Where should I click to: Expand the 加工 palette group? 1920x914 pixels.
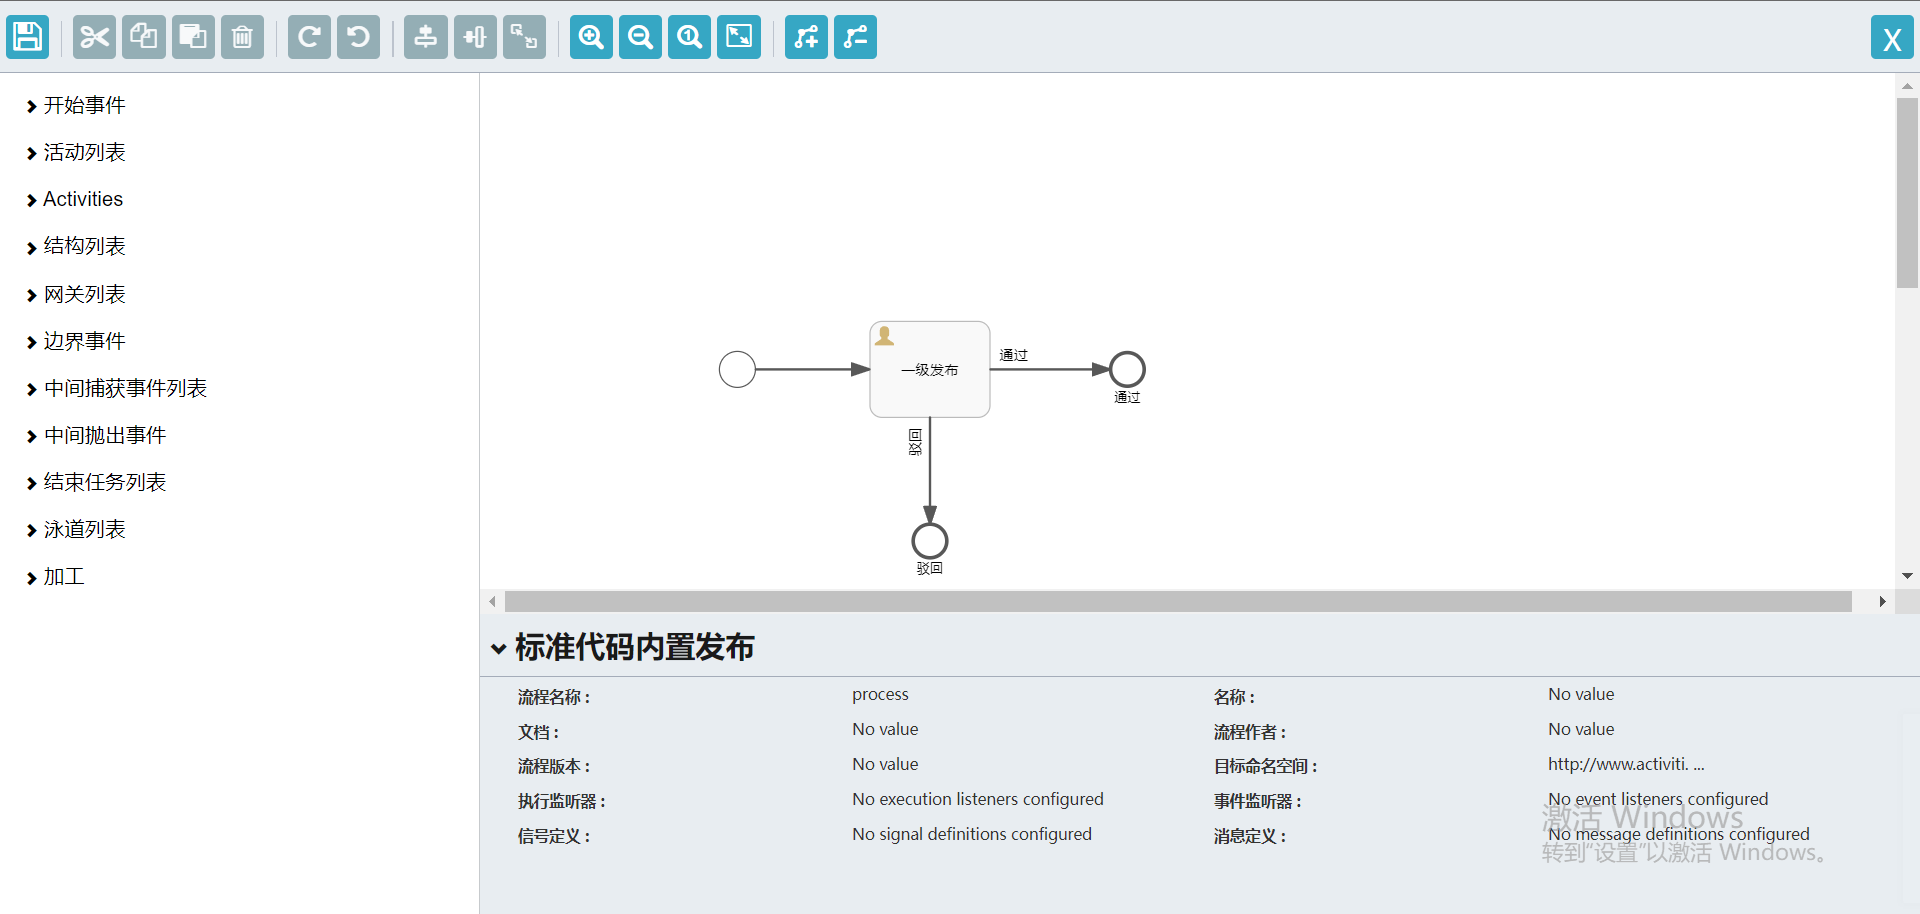(x=55, y=576)
